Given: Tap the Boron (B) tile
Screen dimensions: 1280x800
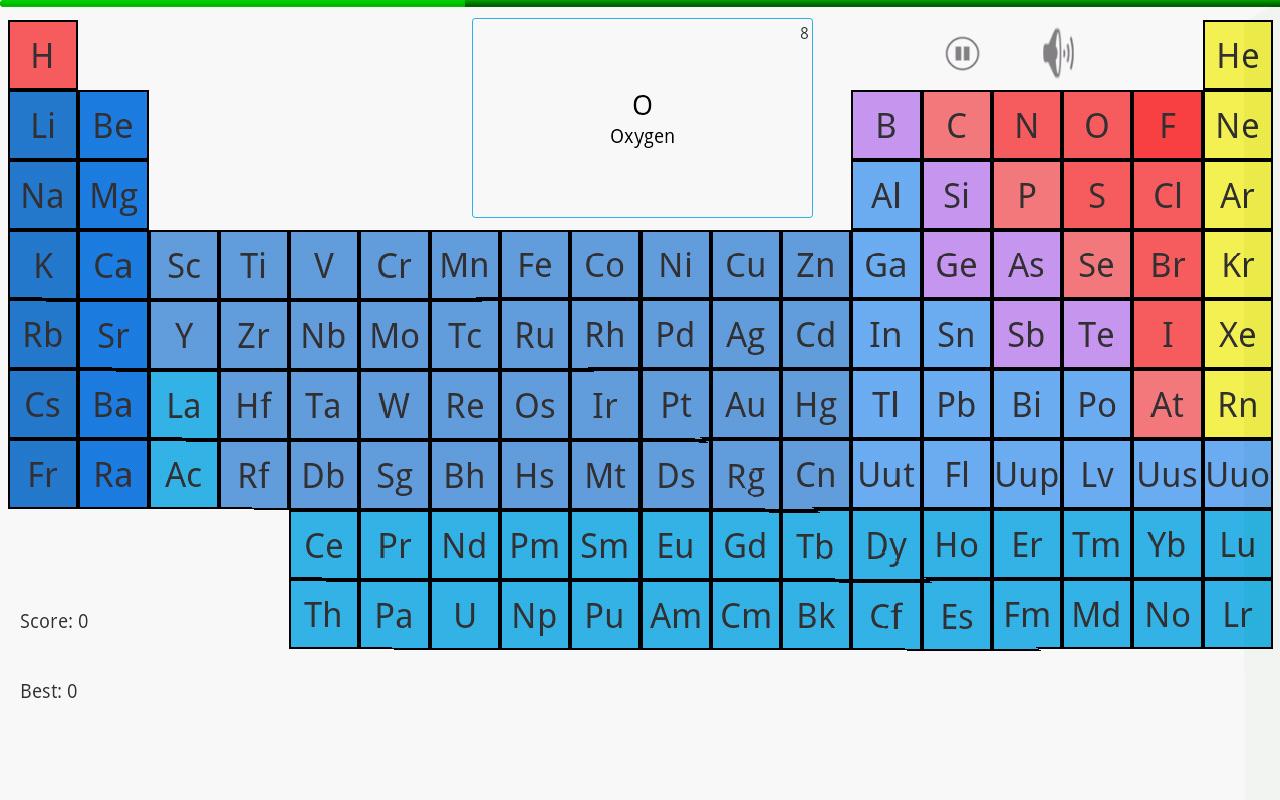Looking at the screenshot, I should 886,125.
